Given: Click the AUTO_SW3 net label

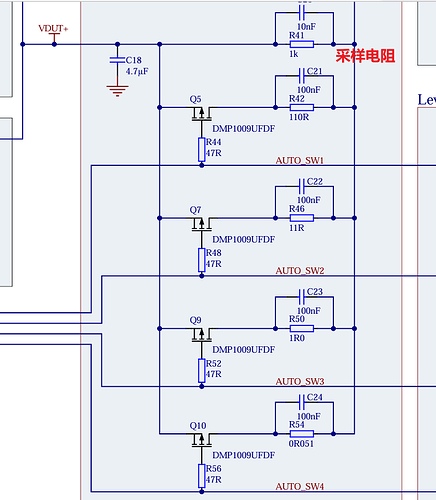Looking at the screenshot, I should [x=300, y=381].
